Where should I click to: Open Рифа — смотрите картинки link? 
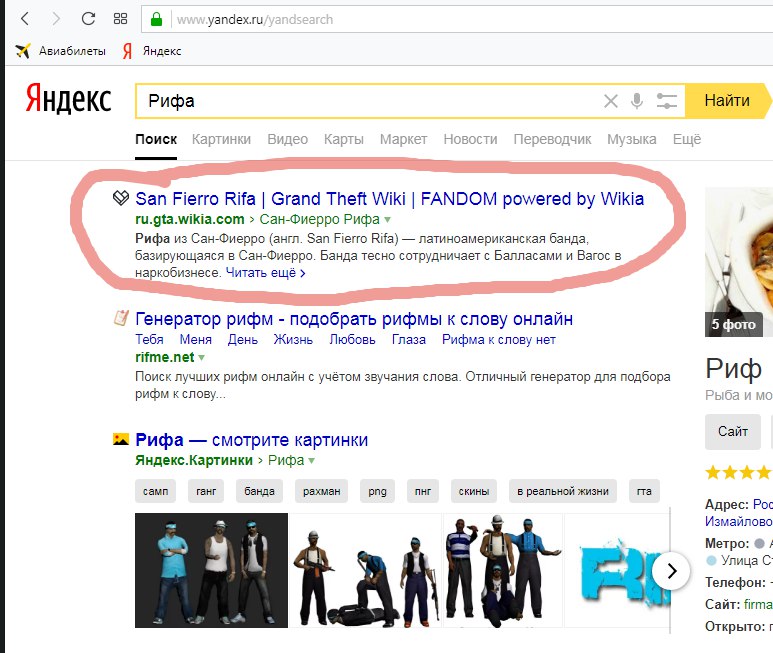[x=251, y=440]
